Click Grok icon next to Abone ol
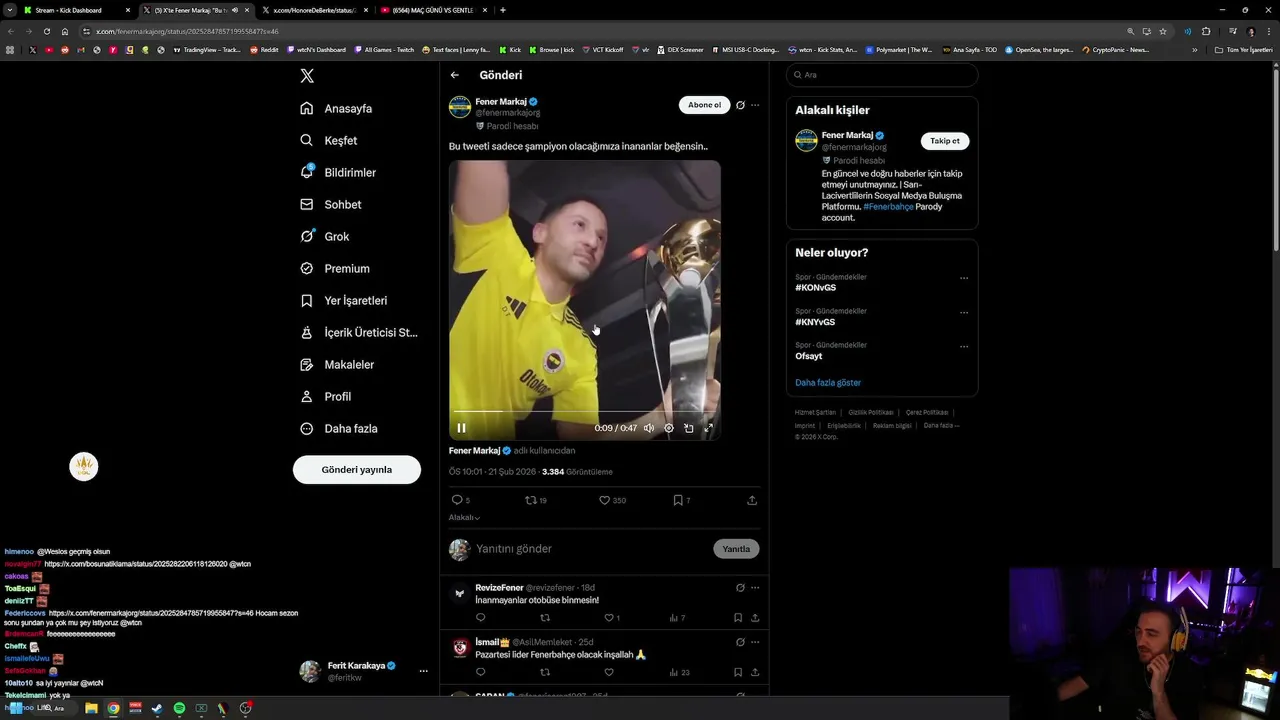Screen dimensions: 1280x720 740,105
